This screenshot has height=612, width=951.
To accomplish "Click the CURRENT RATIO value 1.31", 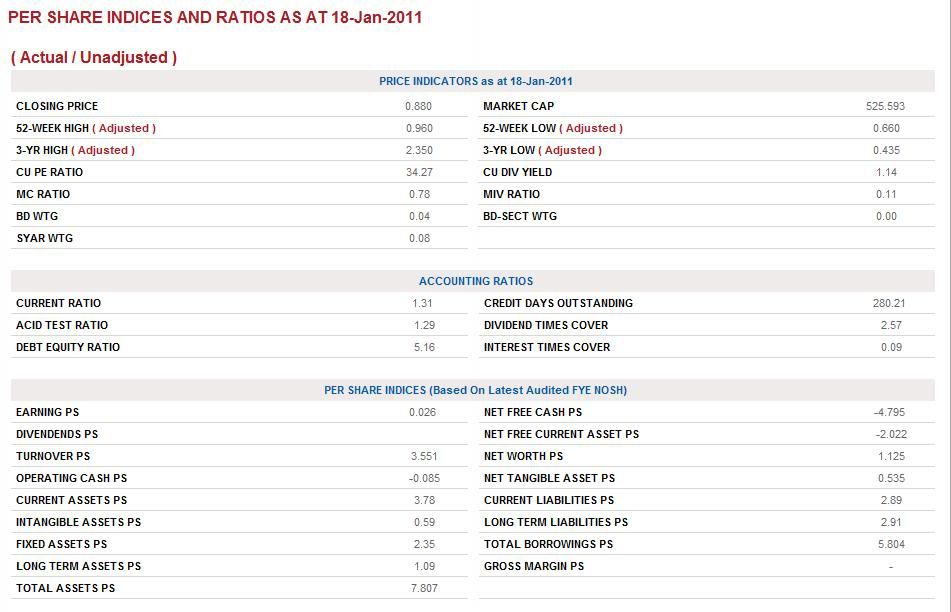I will (x=424, y=303).
